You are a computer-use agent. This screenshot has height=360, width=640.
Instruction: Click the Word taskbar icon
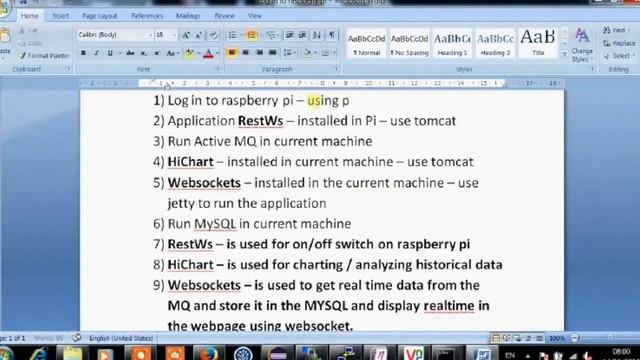tap(482, 353)
